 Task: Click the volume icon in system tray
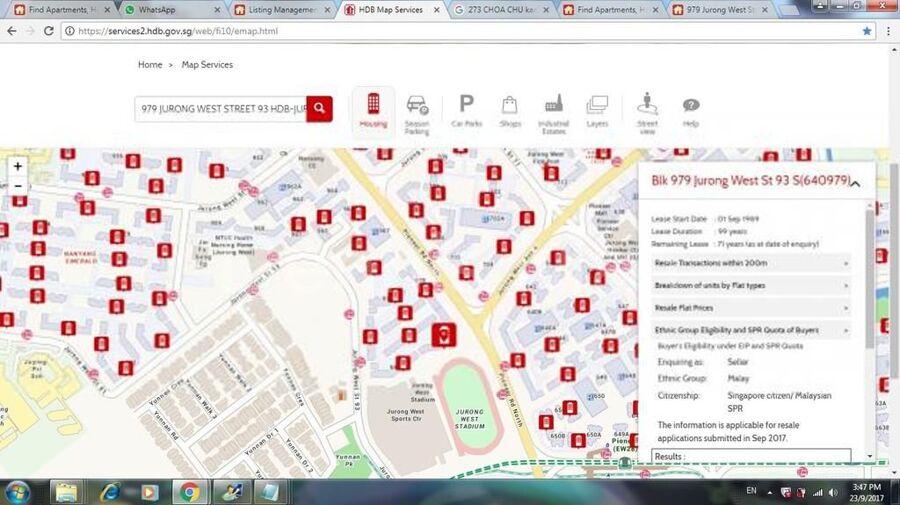pyautogui.click(x=833, y=492)
